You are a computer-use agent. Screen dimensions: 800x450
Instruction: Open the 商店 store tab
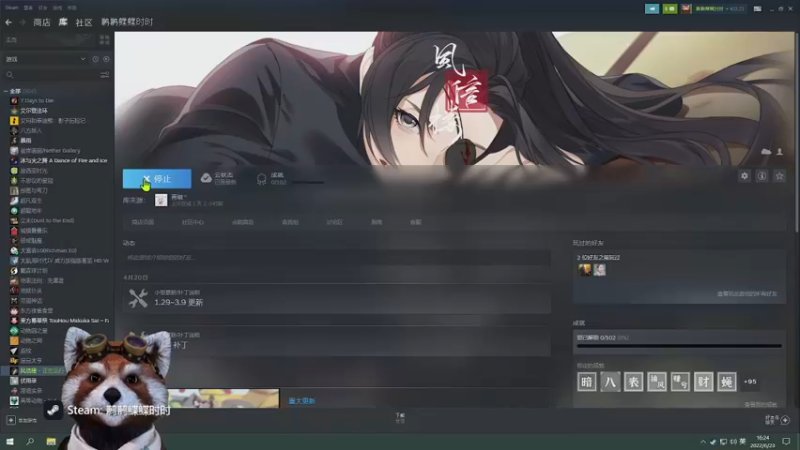tap(42, 22)
